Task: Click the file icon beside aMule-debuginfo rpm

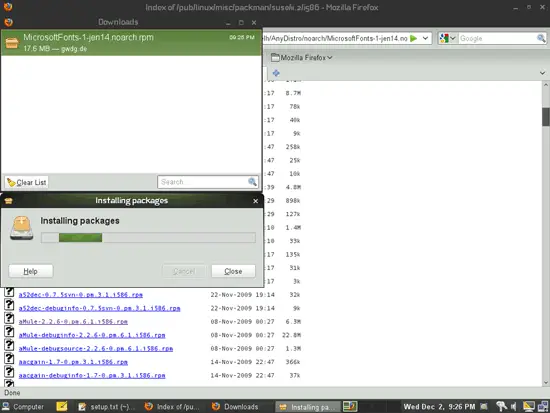Action: pos(9,332)
